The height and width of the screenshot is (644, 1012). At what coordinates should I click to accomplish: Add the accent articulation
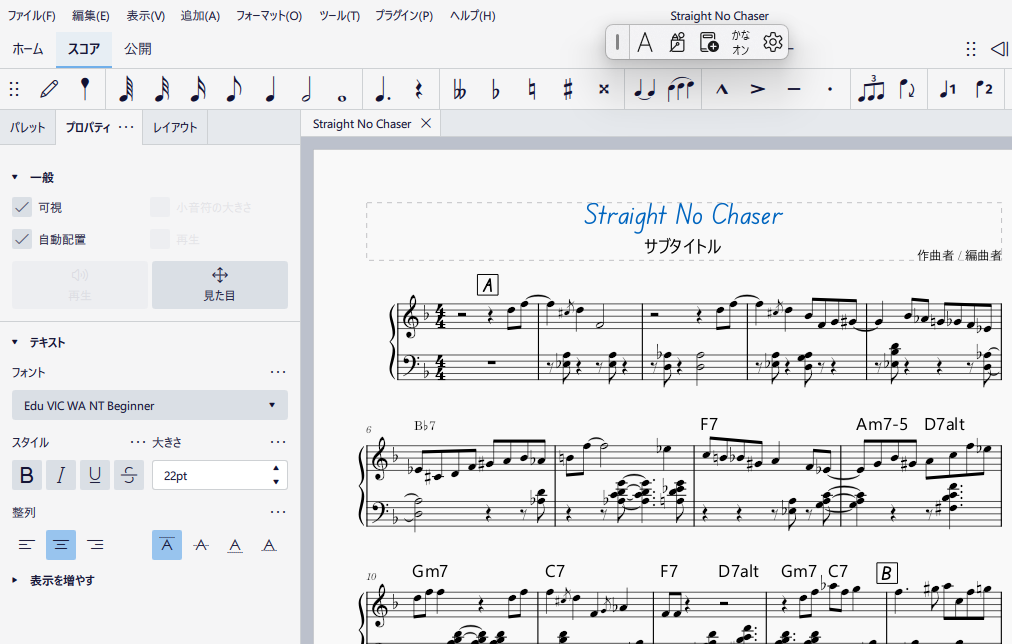pyautogui.click(x=758, y=89)
